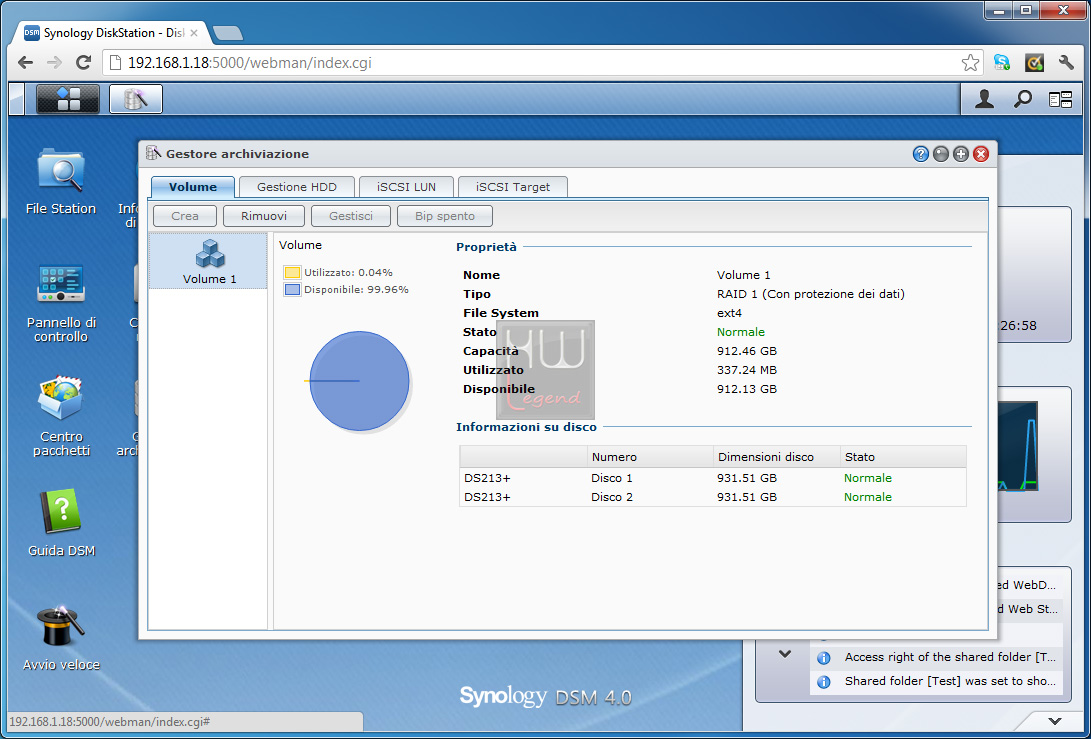
Task: Open Centro pacchetti desktop icon
Action: pos(61,416)
